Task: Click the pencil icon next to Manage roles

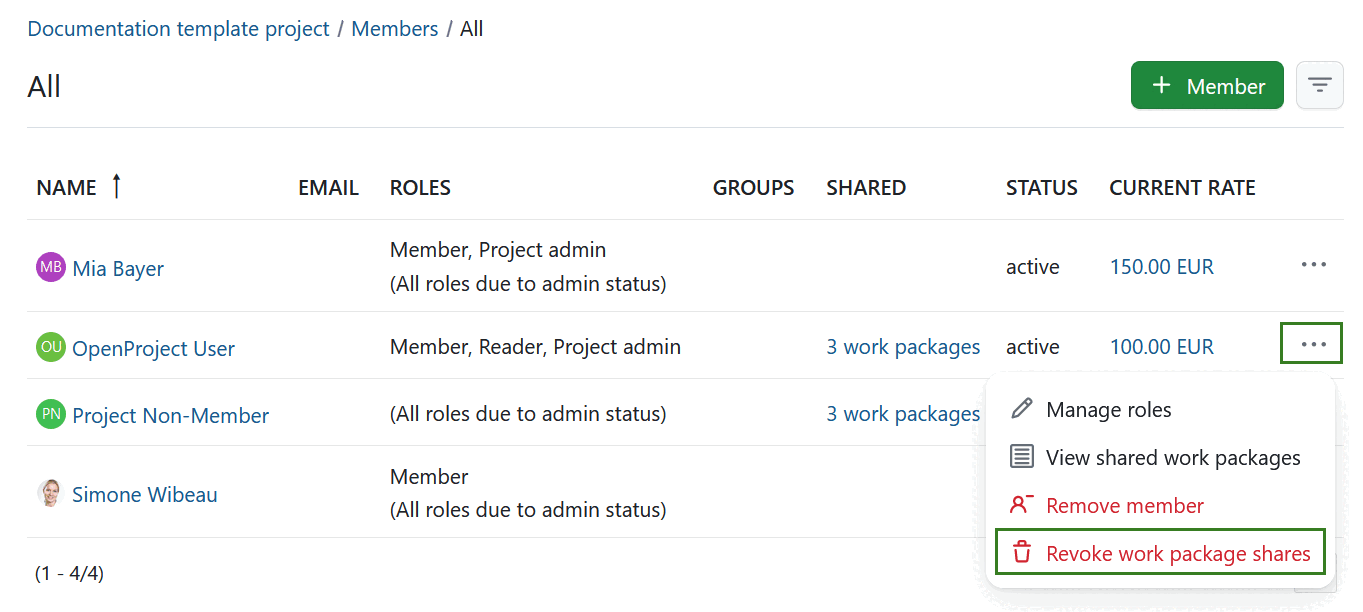Action: pyautogui.click(x=1021, y=408)
